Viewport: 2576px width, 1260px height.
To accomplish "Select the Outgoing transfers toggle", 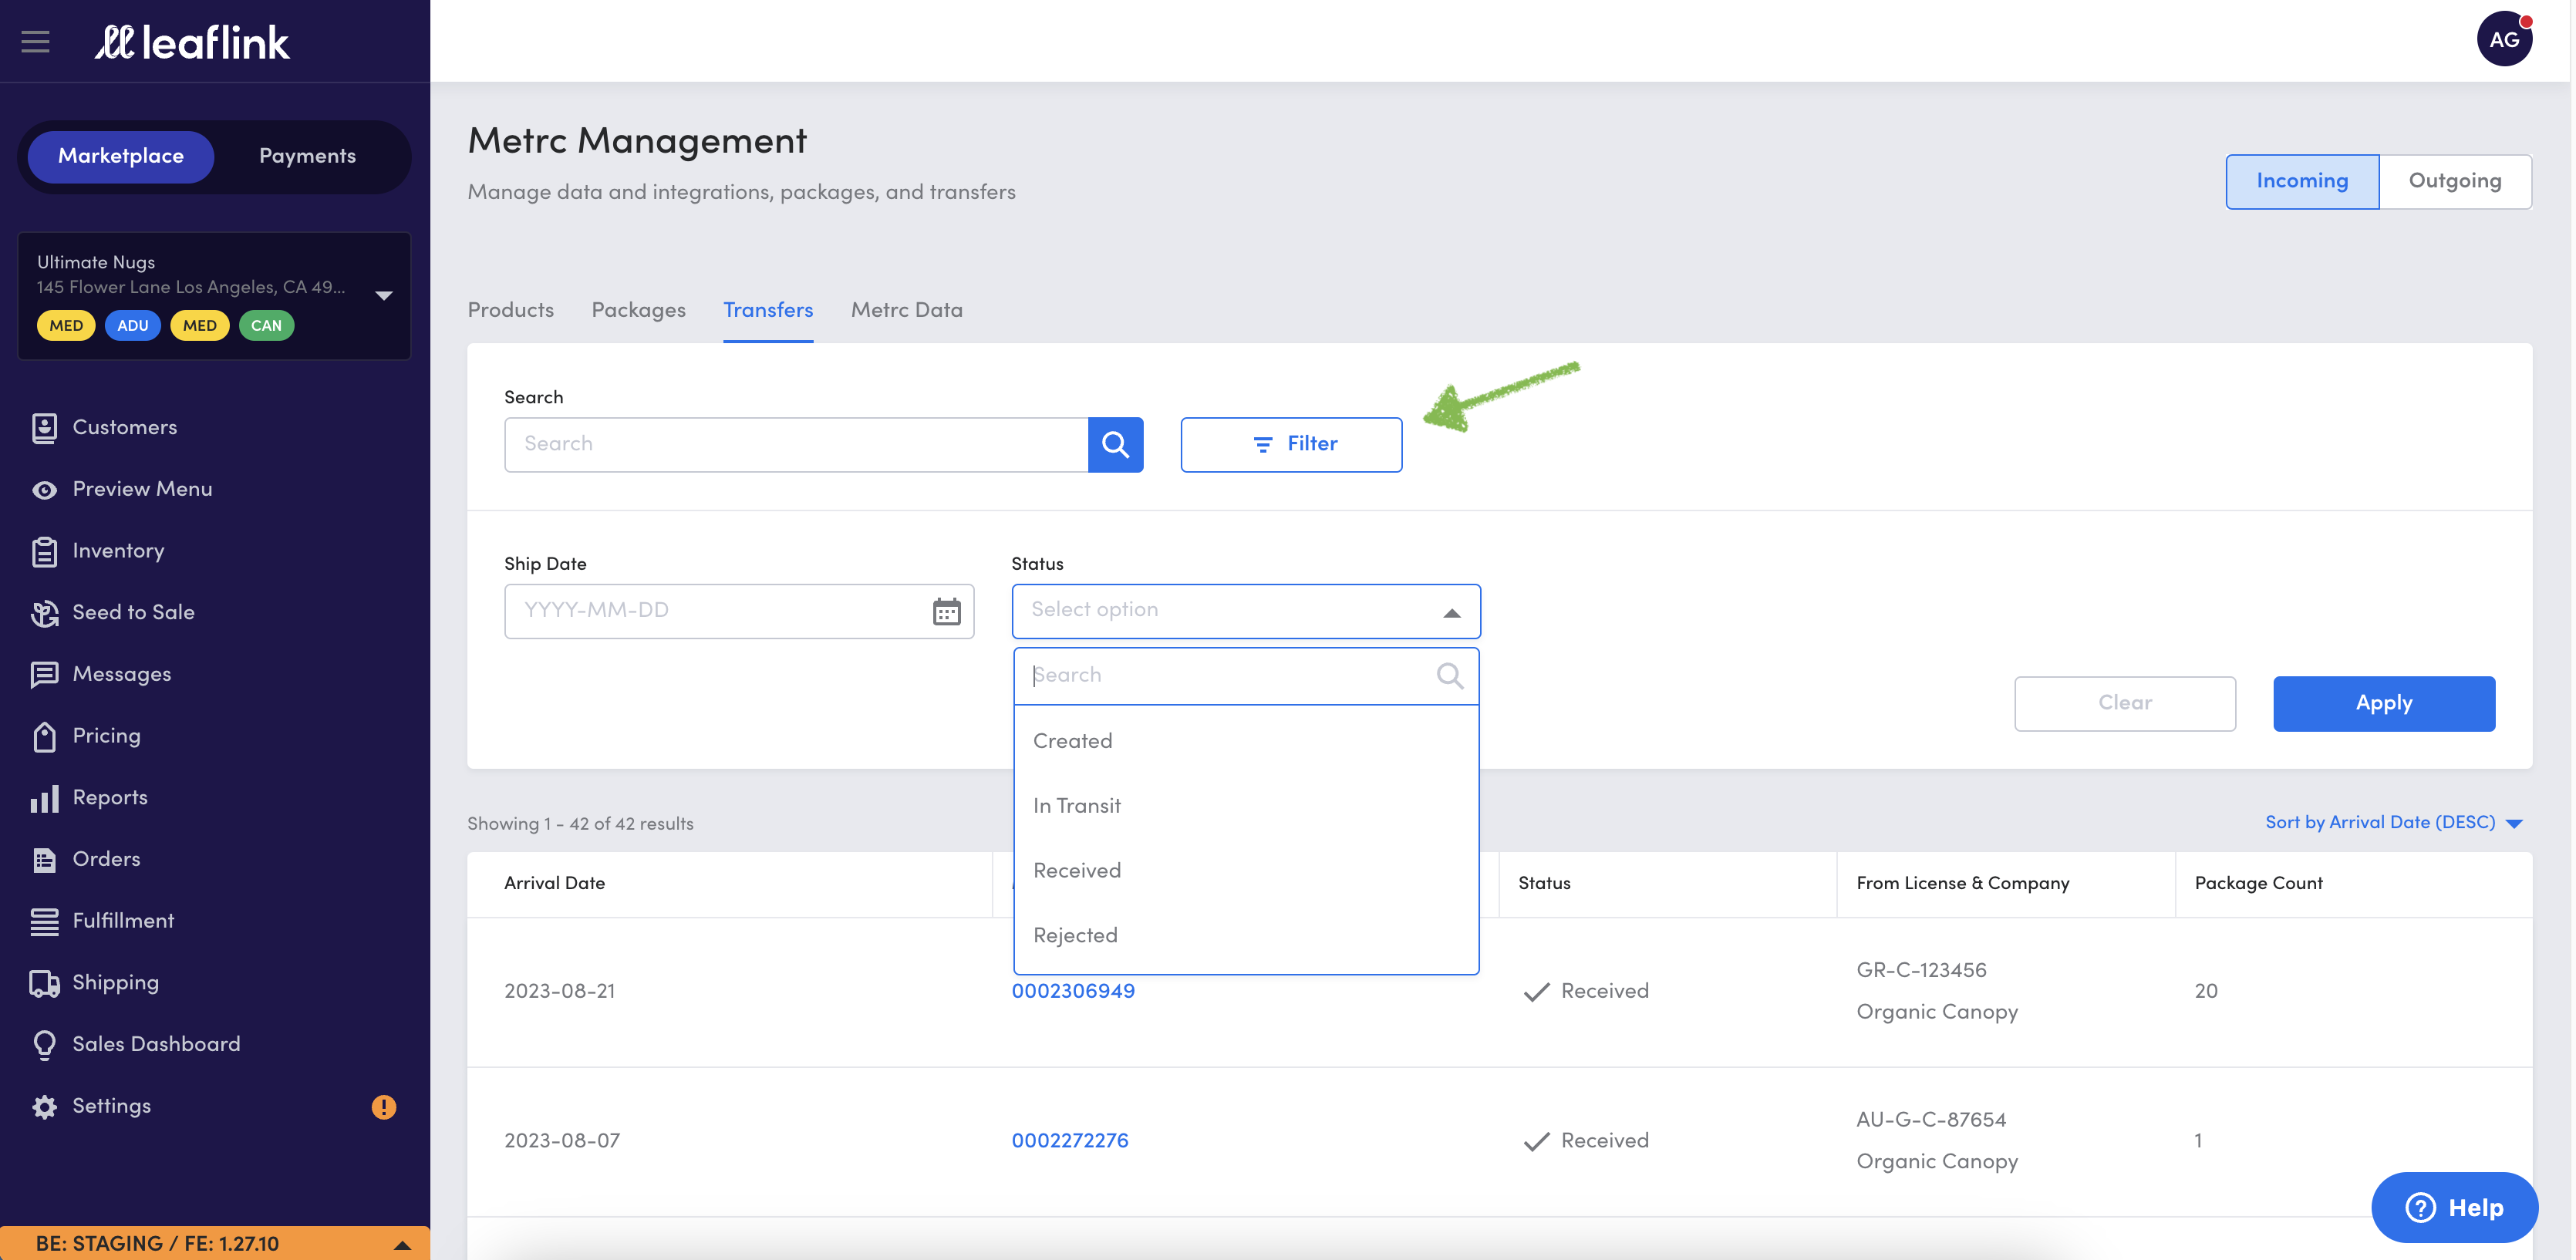I will (2455, 181).
